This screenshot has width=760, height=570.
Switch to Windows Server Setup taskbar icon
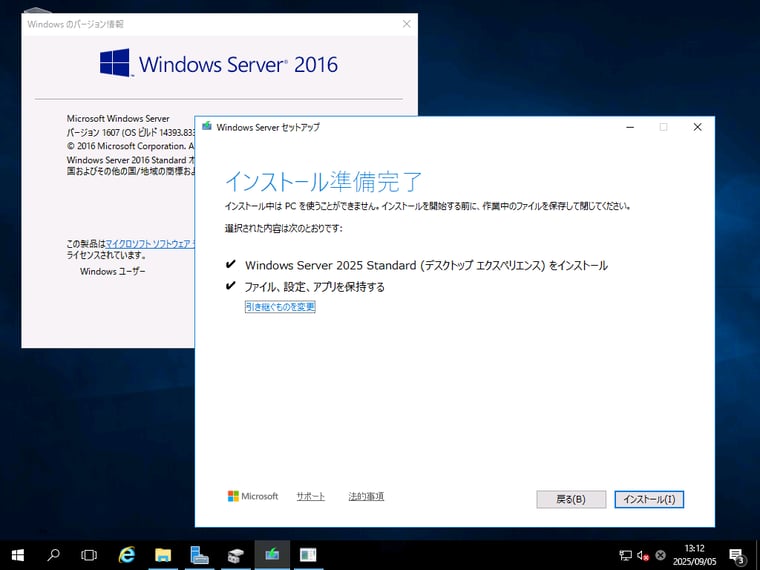(x=272, y=554)
